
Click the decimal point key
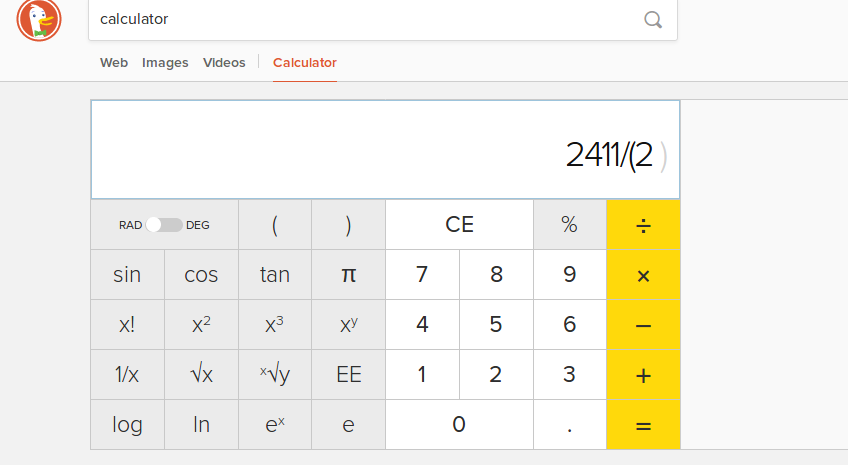[x=569, y=425]
